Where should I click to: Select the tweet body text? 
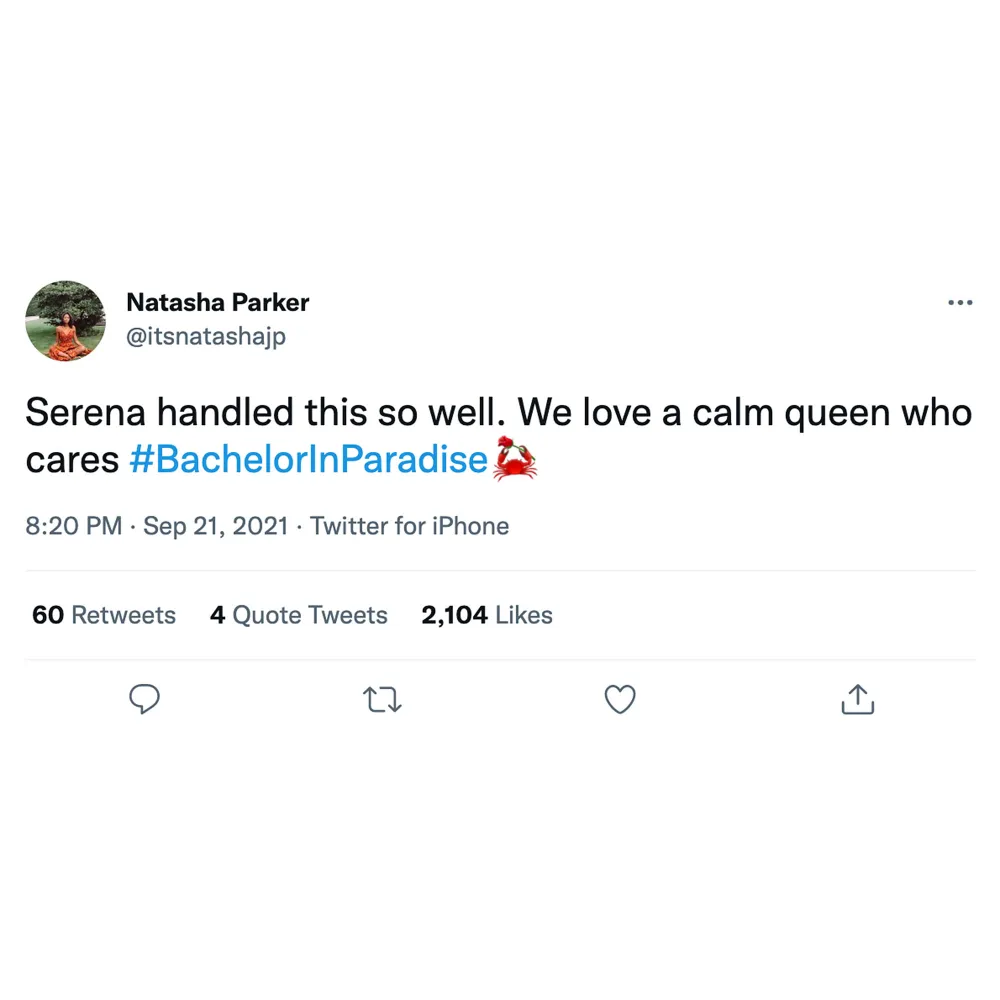(400, 412)
